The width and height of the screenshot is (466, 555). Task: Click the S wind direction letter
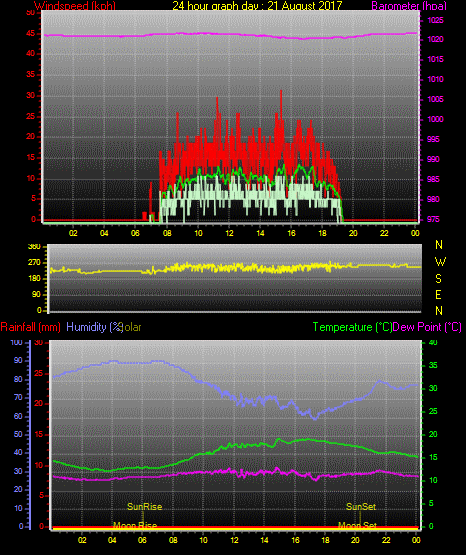[438, 279]
